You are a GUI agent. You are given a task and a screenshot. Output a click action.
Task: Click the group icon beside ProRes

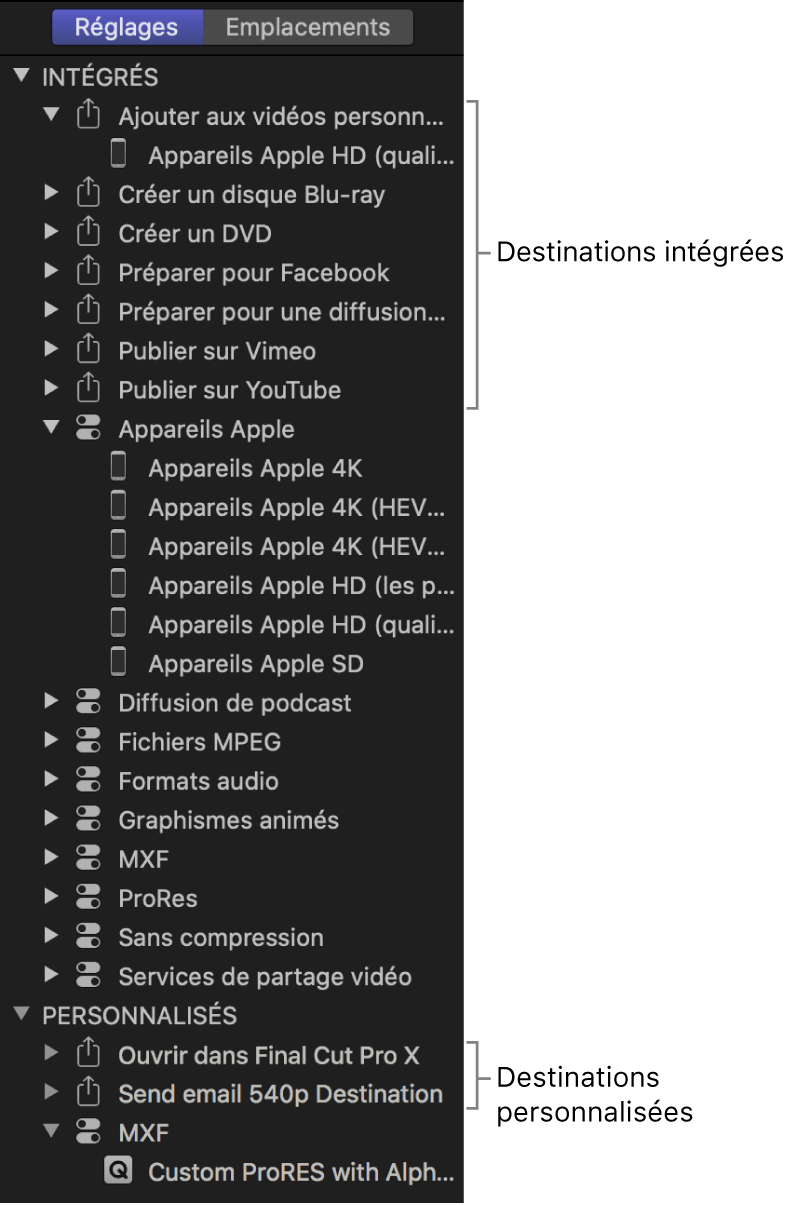pyautogui.click(x=89, y=898)
